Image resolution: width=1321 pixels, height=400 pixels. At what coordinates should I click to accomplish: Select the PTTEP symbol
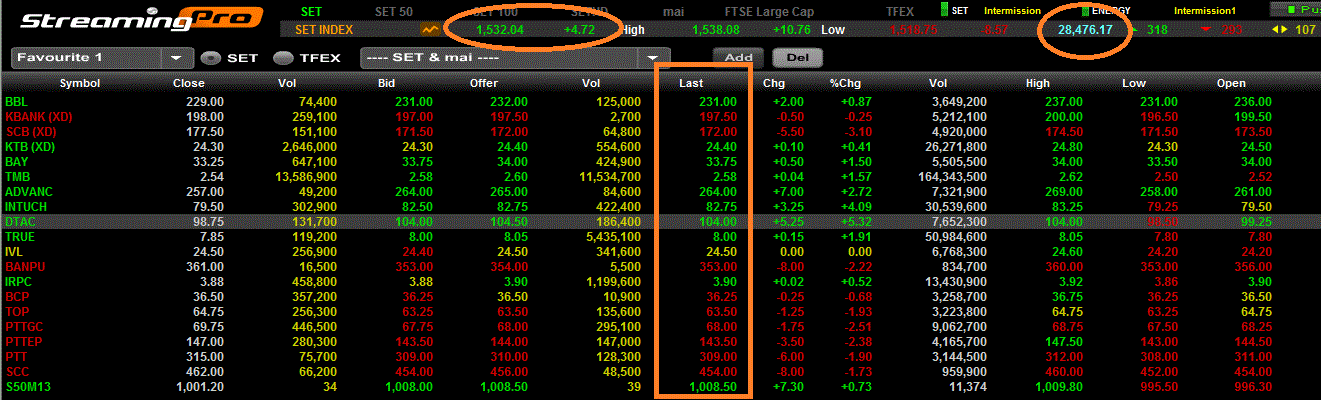coord(24,342)
